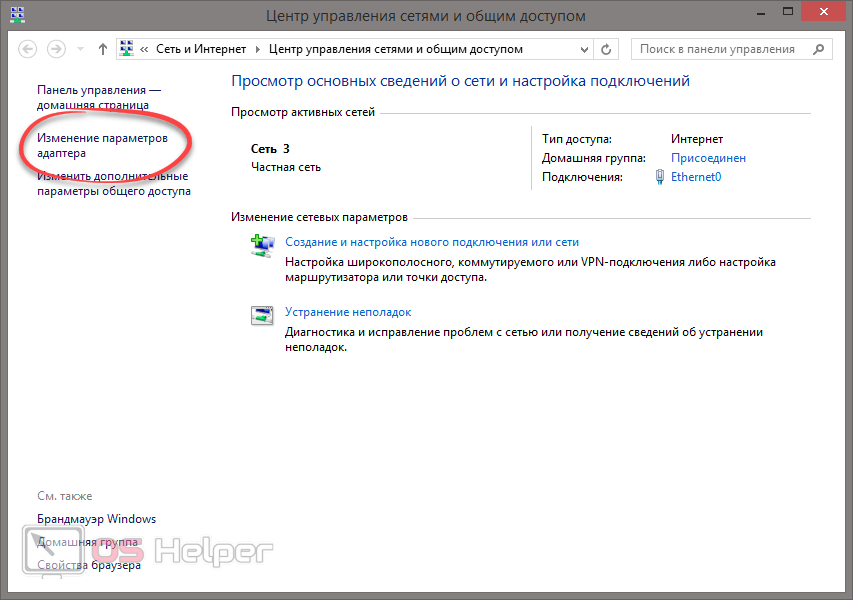Viewport: 853px width, 600px height.
Task: Expand the address bar history dropdown
Action: pos(582,49)
